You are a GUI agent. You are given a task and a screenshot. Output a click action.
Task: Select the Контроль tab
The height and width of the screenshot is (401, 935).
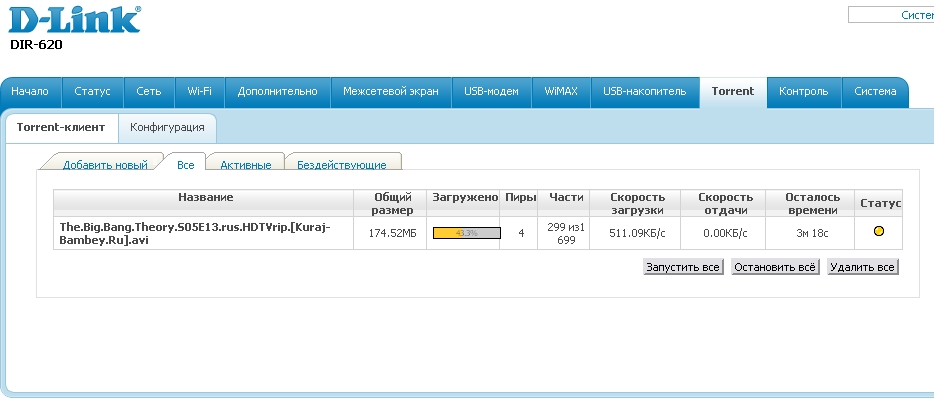tap(803, 92)
